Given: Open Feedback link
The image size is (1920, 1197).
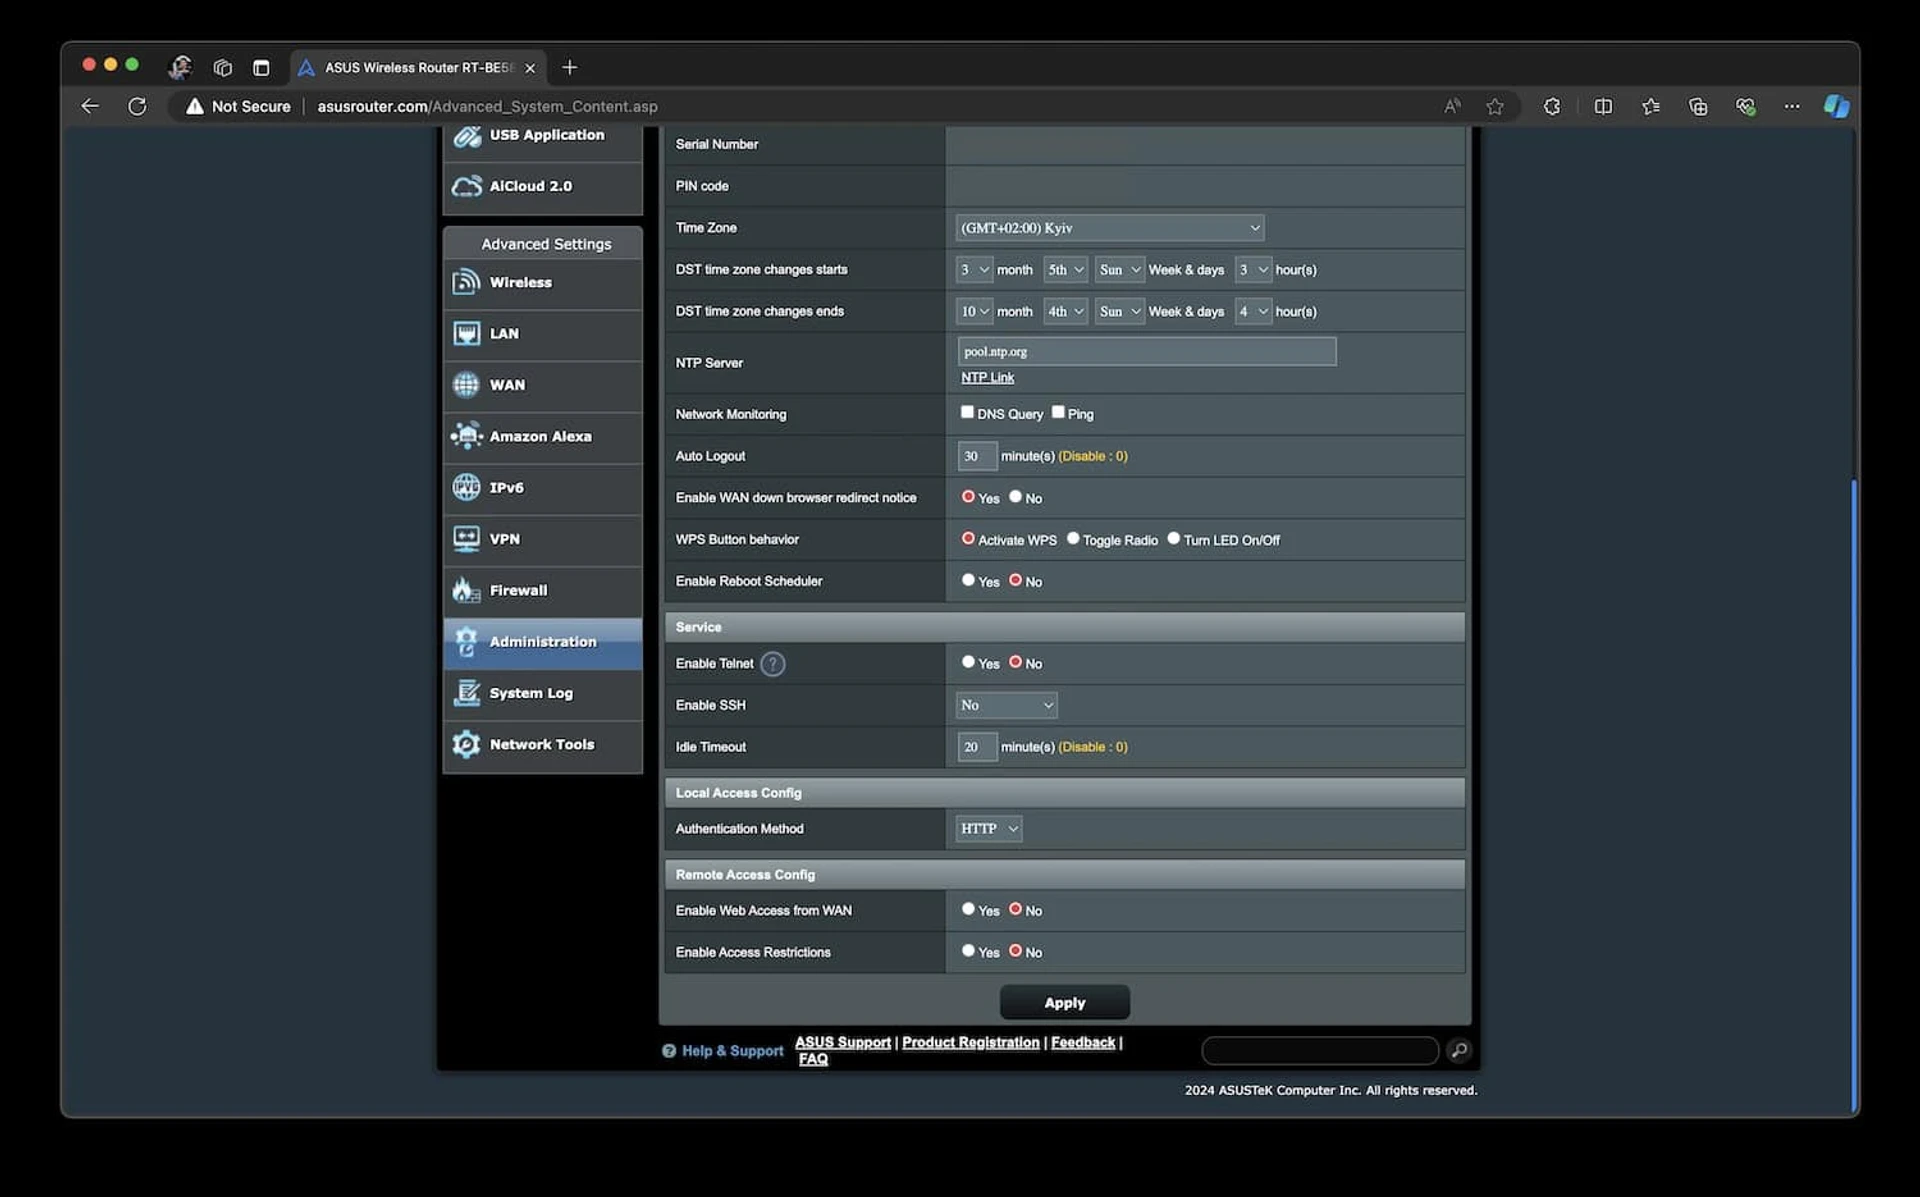Looking at the screenshot, I should (x=1083, y=1042).
